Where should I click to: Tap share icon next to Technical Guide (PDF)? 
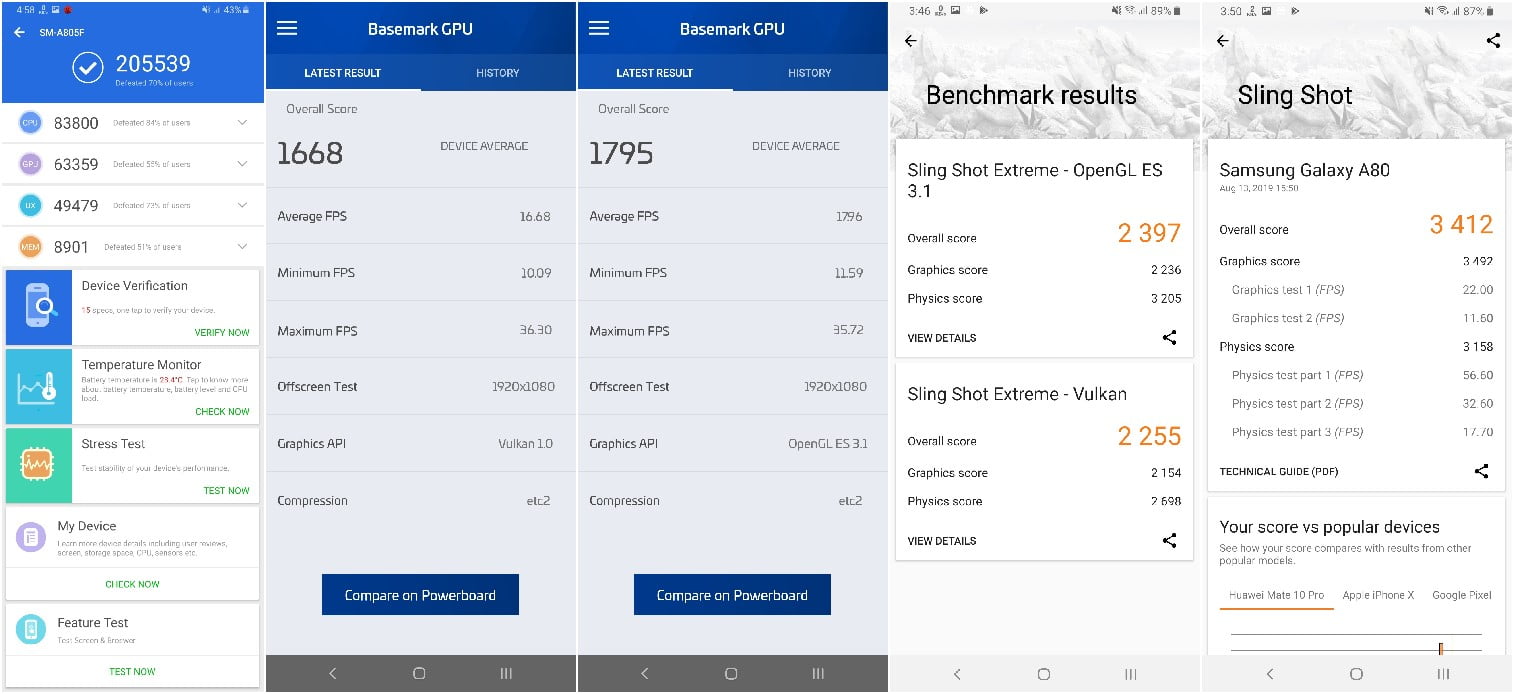coord(1481,471)
